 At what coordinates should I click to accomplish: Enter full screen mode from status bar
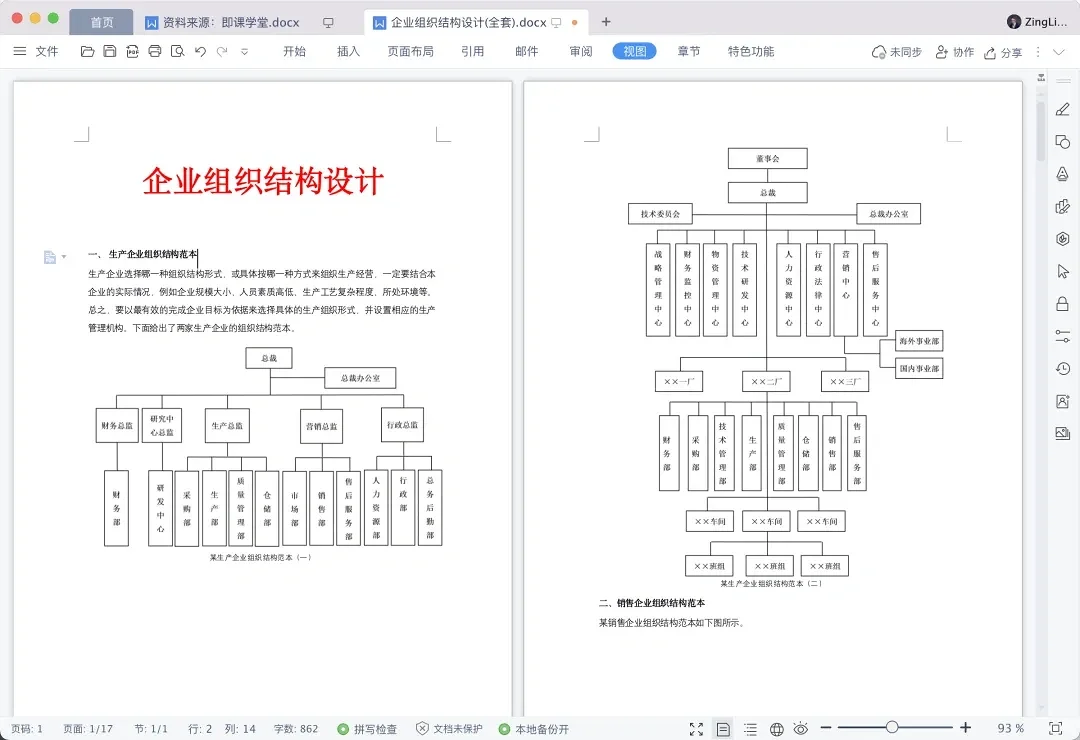click(696, 729)
